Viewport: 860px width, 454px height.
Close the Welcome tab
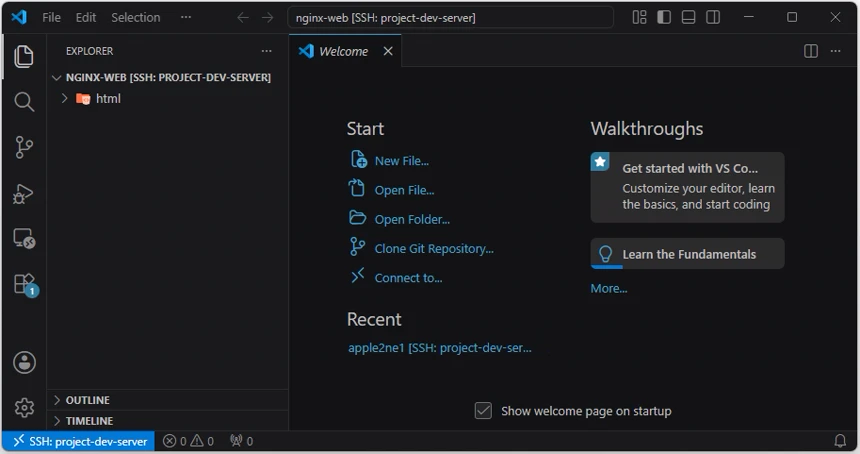point(388,51)
